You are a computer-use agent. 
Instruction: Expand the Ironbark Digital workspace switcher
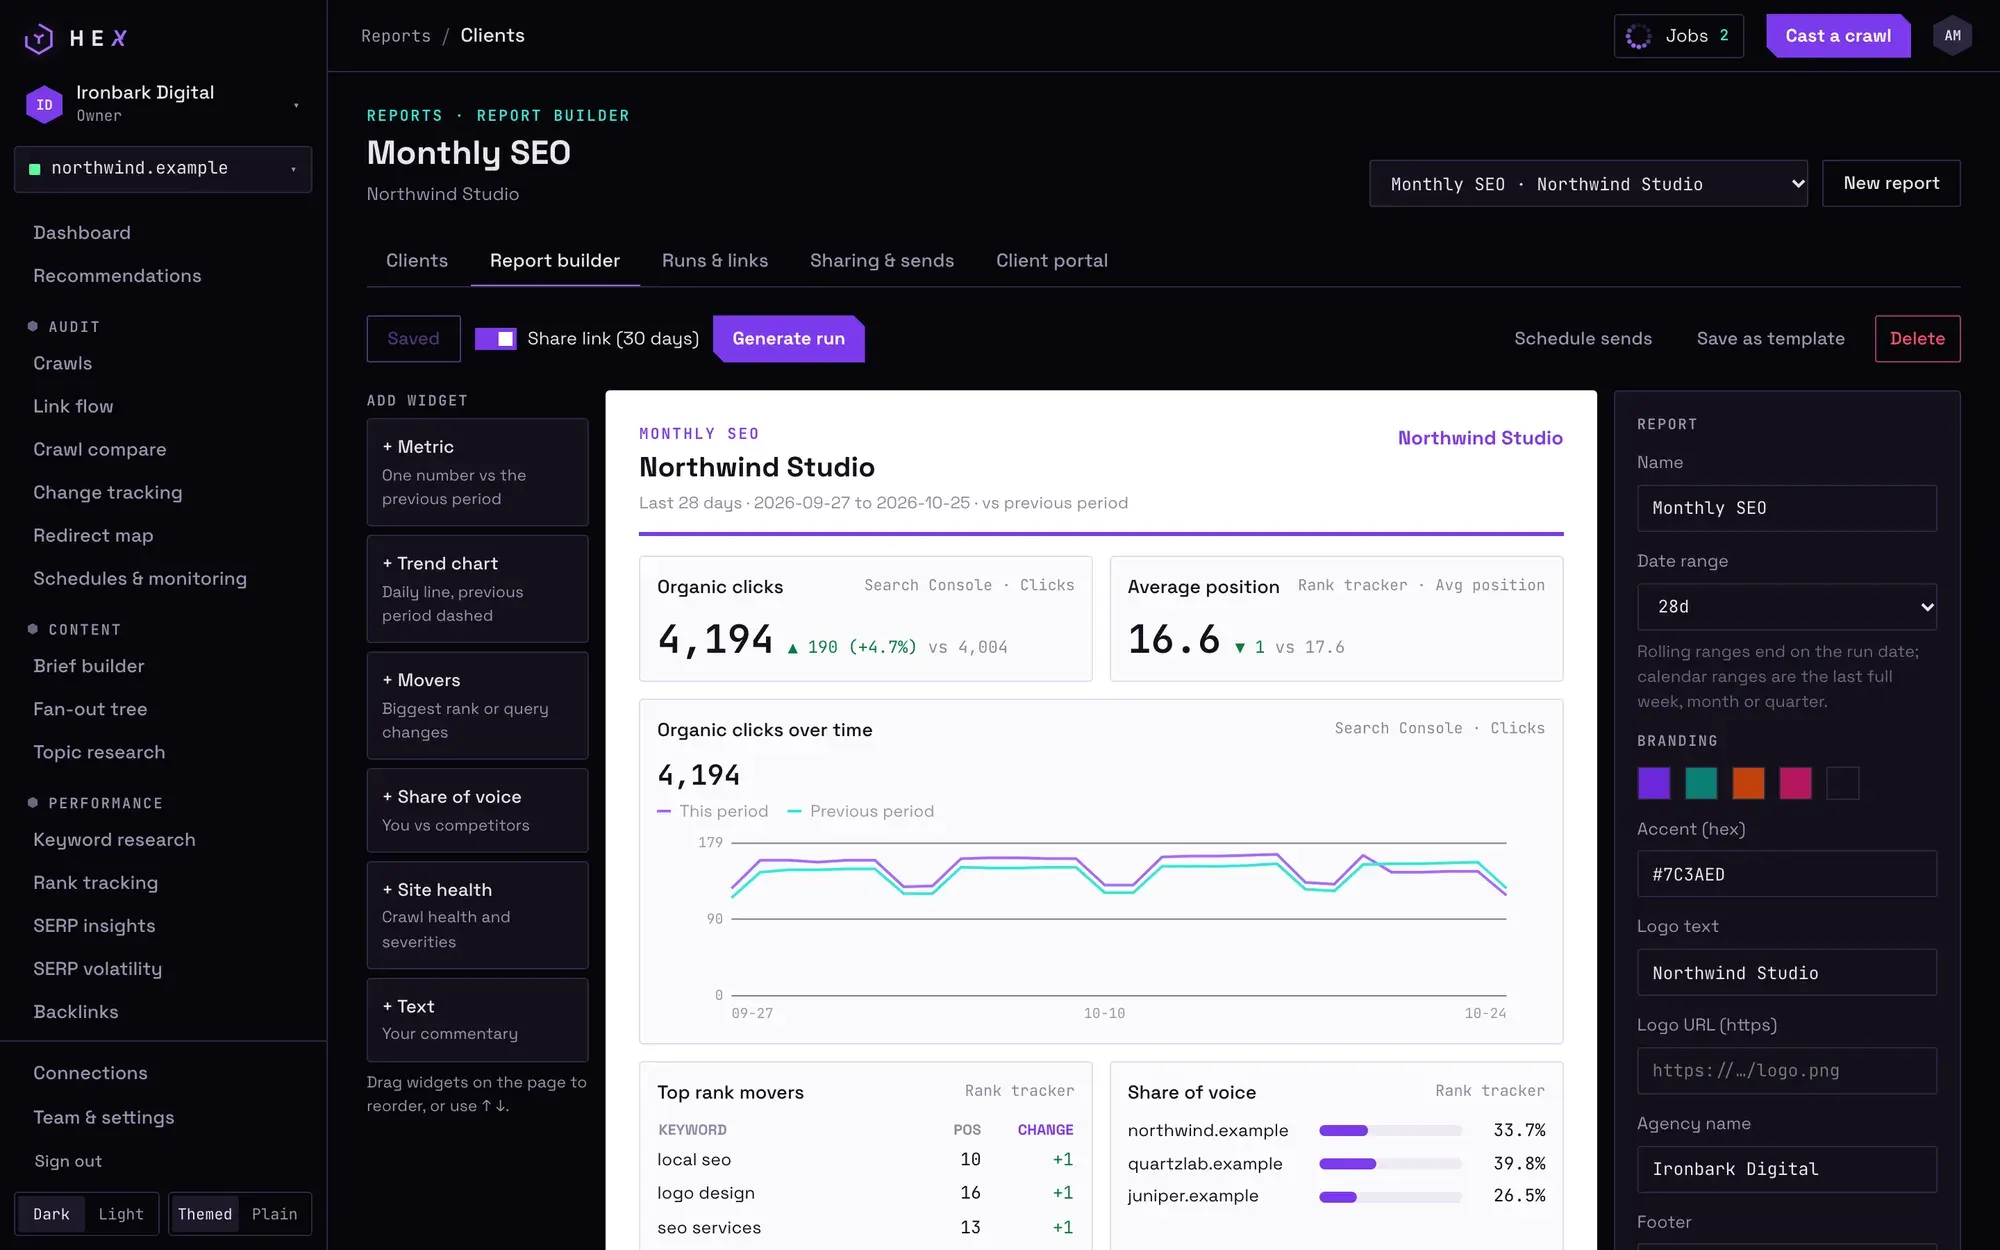click(163, 104)
